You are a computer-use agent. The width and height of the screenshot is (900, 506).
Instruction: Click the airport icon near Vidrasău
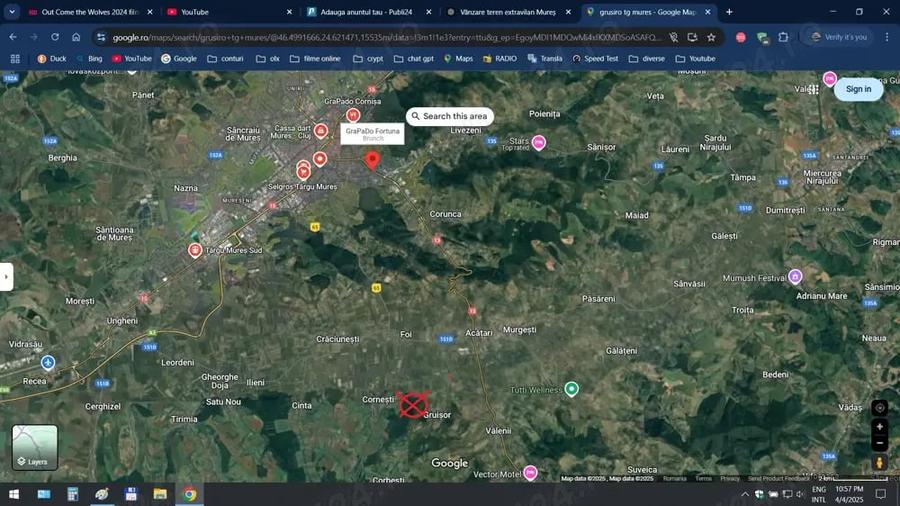48,363
